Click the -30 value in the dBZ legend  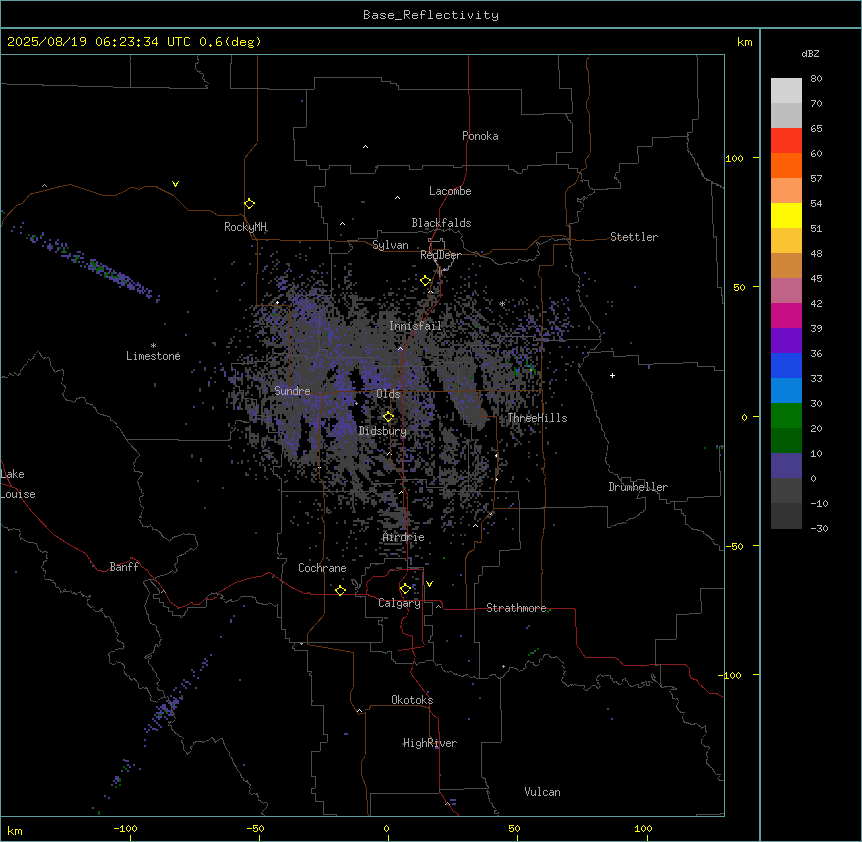click(819, 528)
